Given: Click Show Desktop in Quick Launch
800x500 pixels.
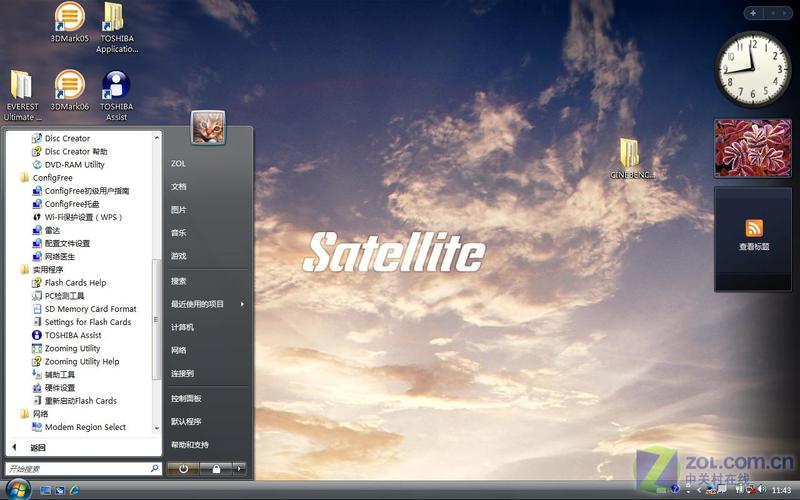Looking at the screenshot, I should click(x=45, y=490).
